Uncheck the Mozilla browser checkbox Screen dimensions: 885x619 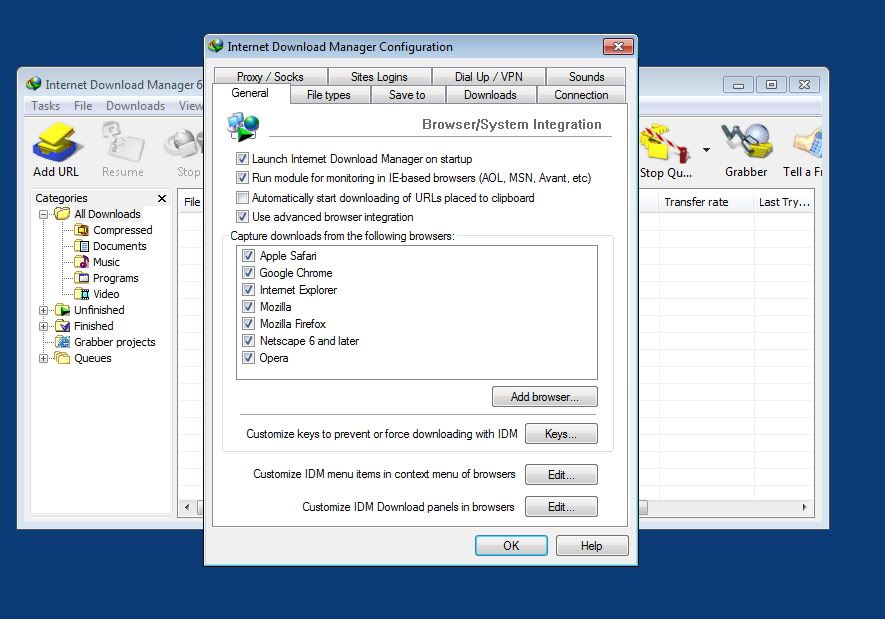tap(248, 306)
